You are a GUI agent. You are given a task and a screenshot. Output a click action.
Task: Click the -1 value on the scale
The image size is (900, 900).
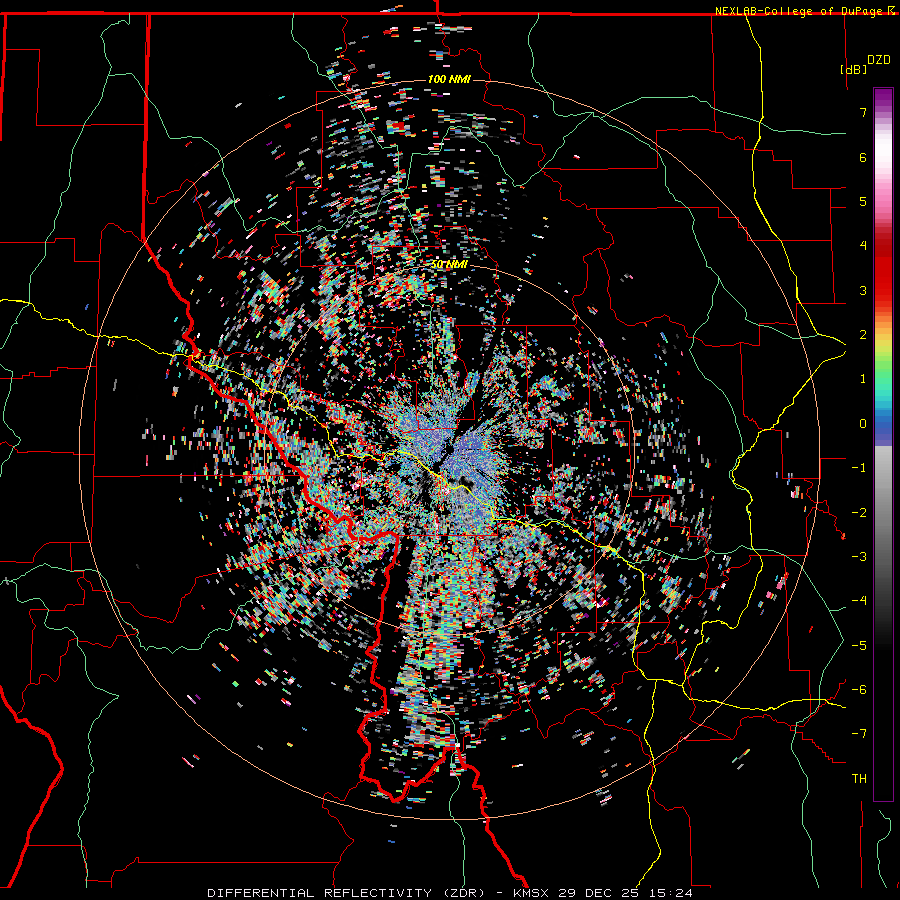coord(859,468)
